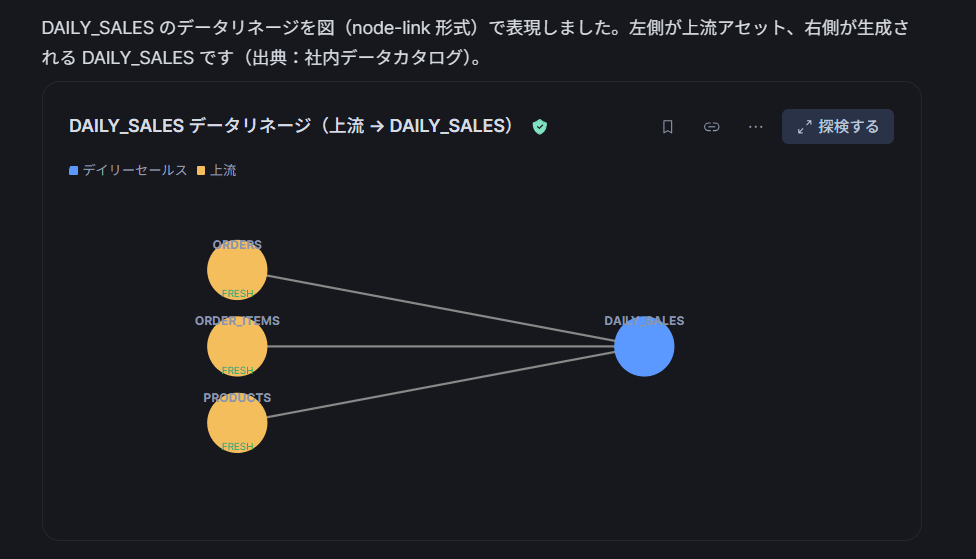
Task: Select the ORDER_ITEMS node circle
Action: [237, 347]
